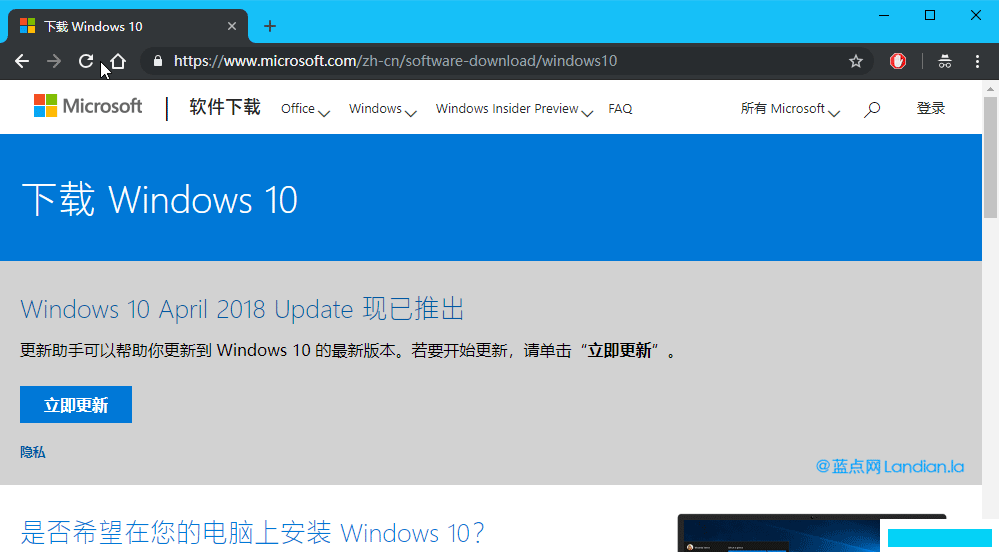Viewport: 999px width, 552px height.
Task: Open the 软件下载 home link
Action: (x=225, y=107)
